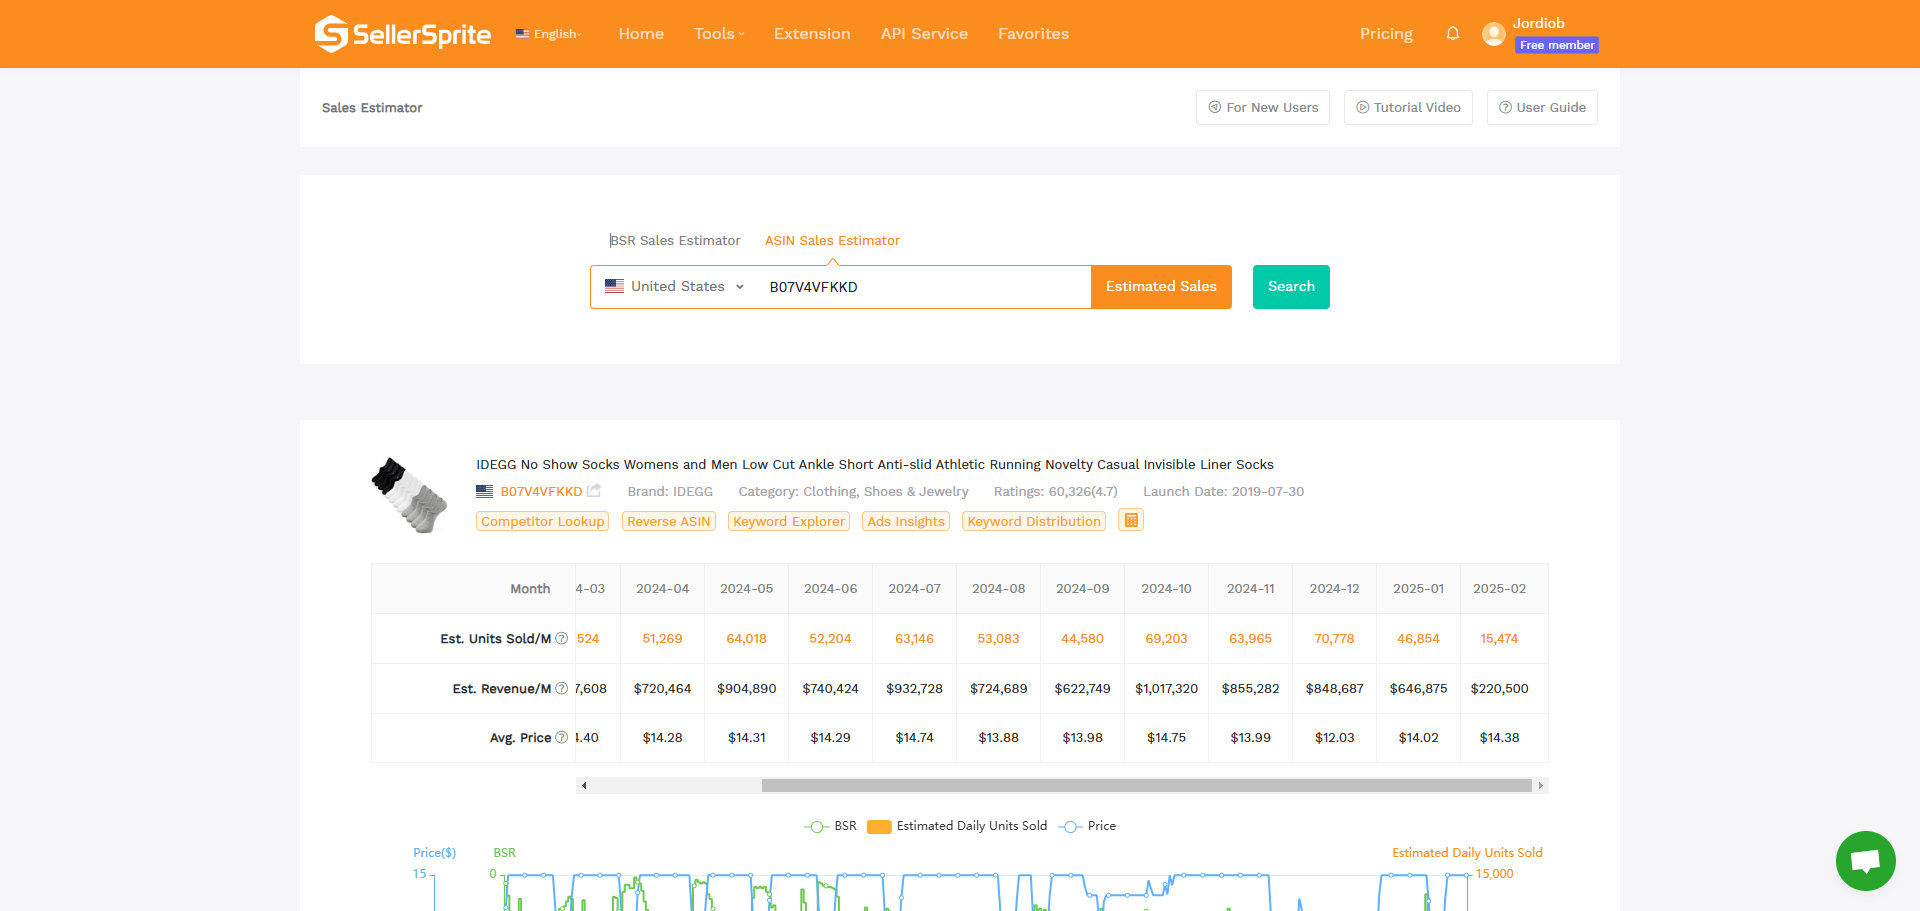Switch to BSR Sales Estimator tab
Image resolution: width=1920 pixels, height=911 pixels.
coord(675,241)
